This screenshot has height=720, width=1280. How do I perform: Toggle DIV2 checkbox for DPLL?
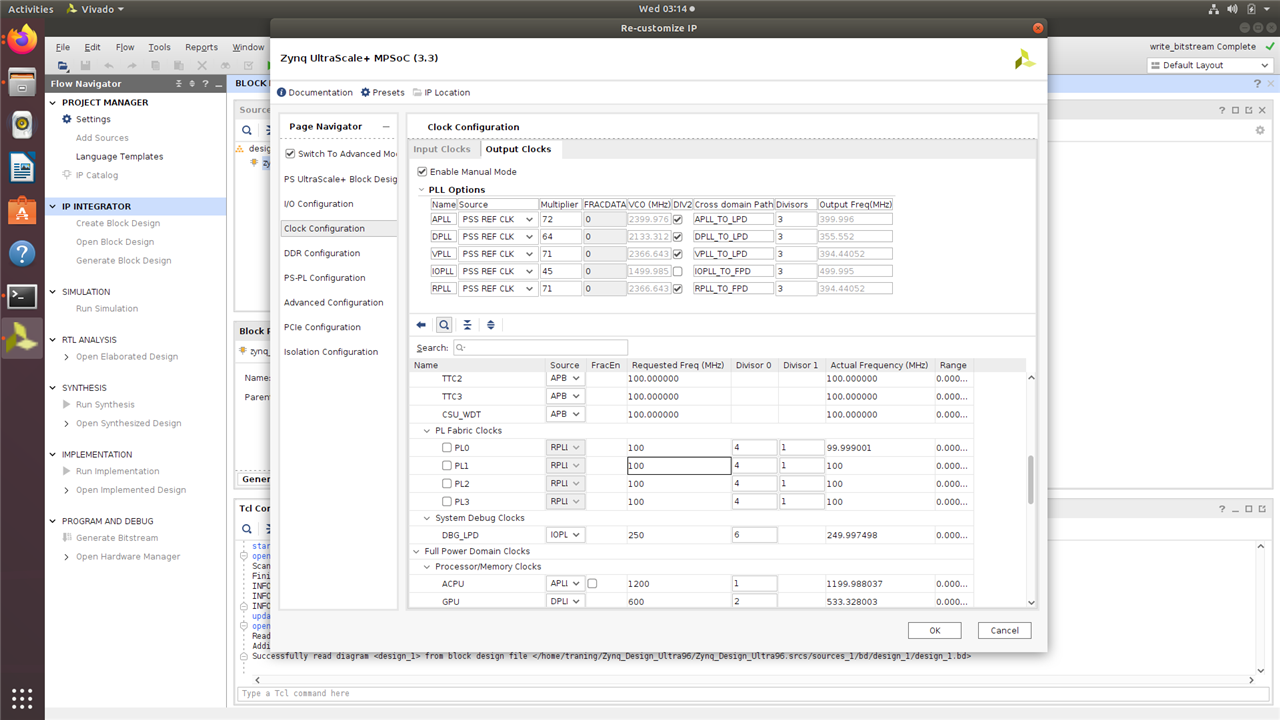[679, 237]
